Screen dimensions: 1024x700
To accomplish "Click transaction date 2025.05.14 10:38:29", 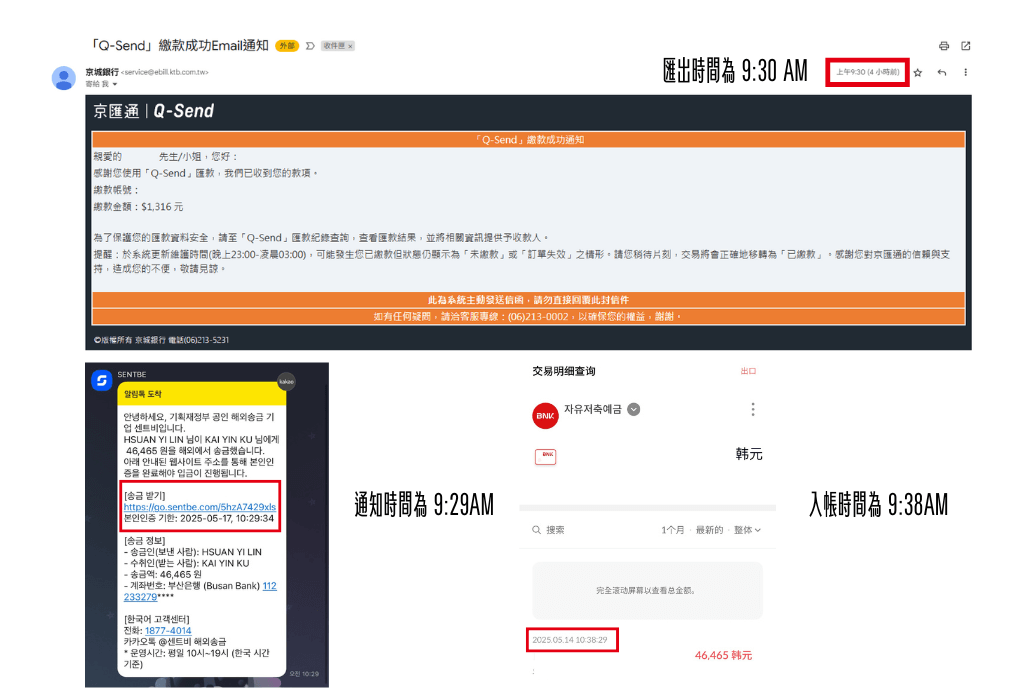I will point(570,640).
